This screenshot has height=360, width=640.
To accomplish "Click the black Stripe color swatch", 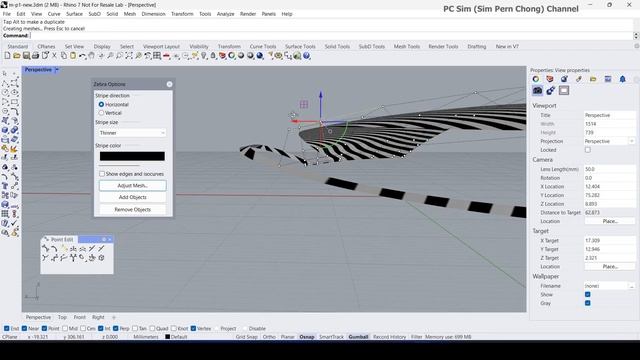I will click(x=132, y=156).
